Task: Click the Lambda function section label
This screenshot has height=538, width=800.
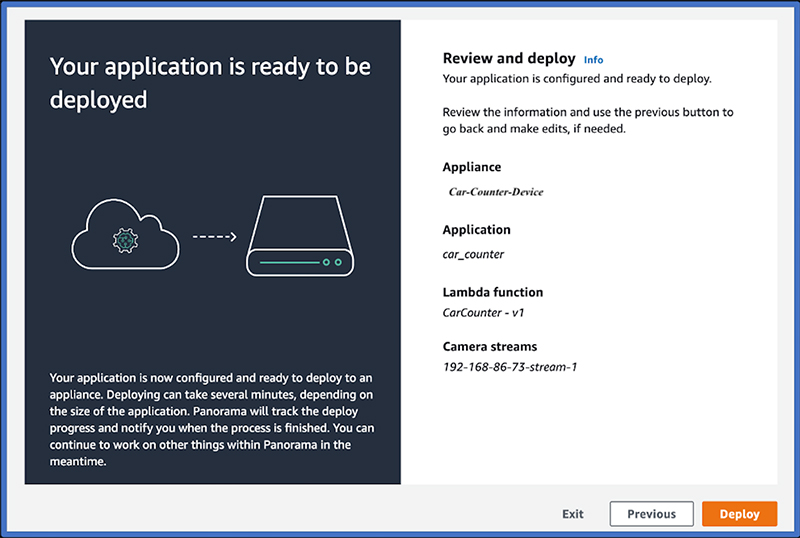Action: (x=493, y=292)
